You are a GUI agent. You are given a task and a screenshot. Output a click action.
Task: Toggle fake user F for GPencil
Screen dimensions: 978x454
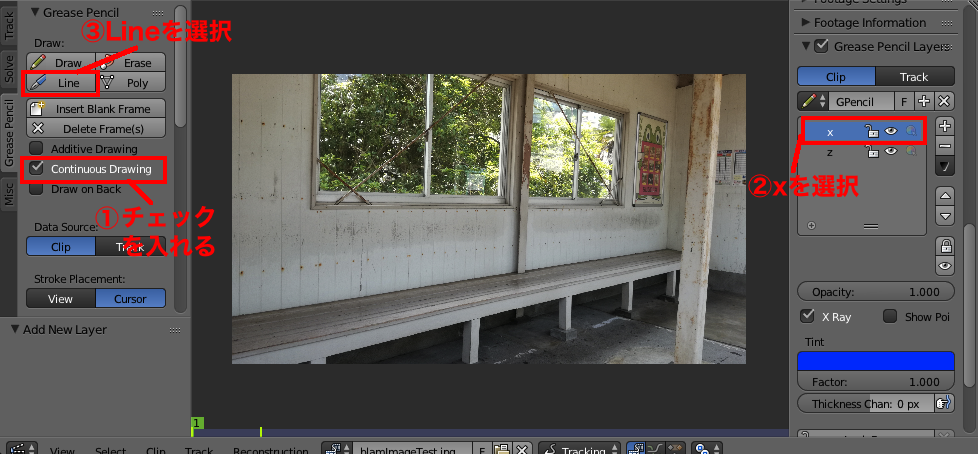click(x=904, y=101)
